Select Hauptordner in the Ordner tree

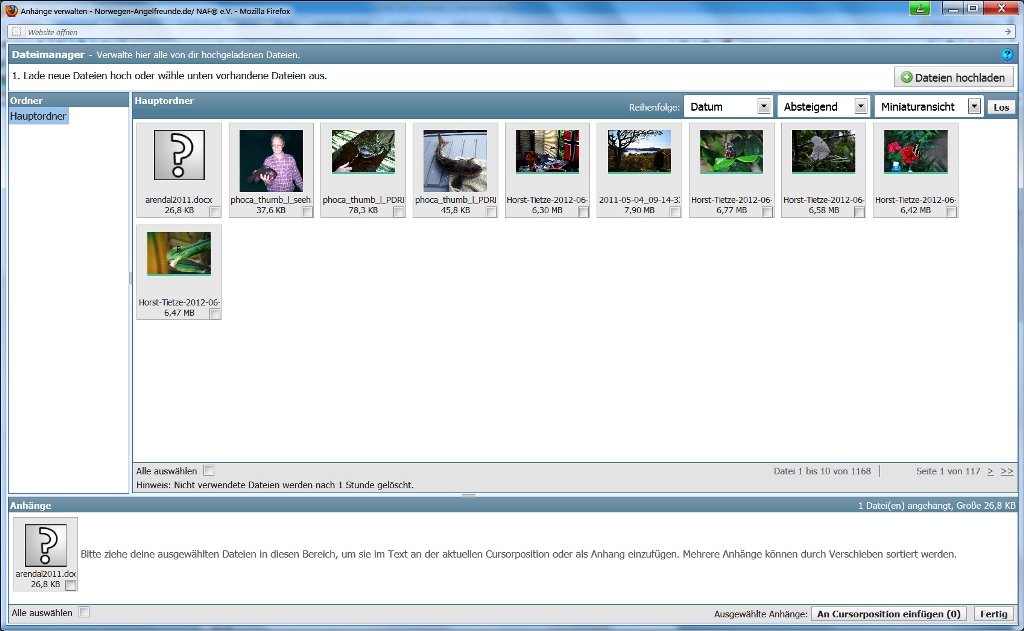point(38,117)
